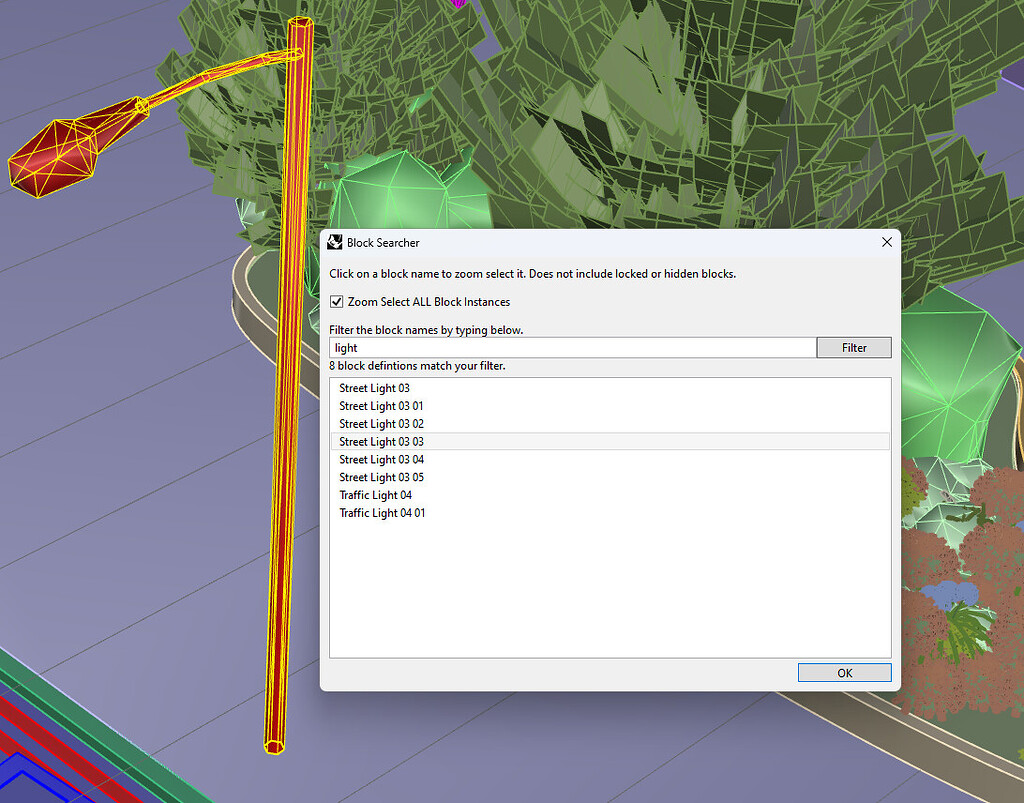The height and width of the screenshot is (803, 1024).
Task: Select the Street Light 03 04 block
Action: pos(380,459)
